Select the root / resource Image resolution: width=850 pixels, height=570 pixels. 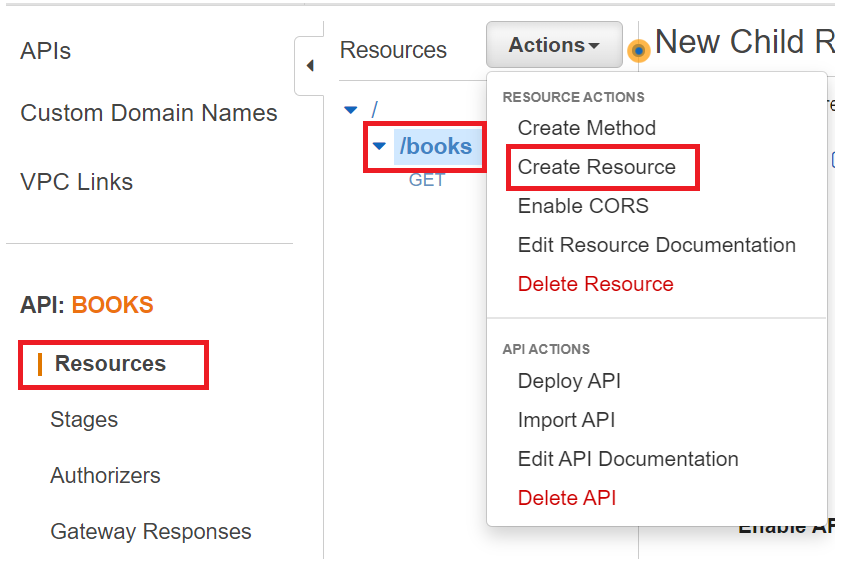[x=375, y=109]
